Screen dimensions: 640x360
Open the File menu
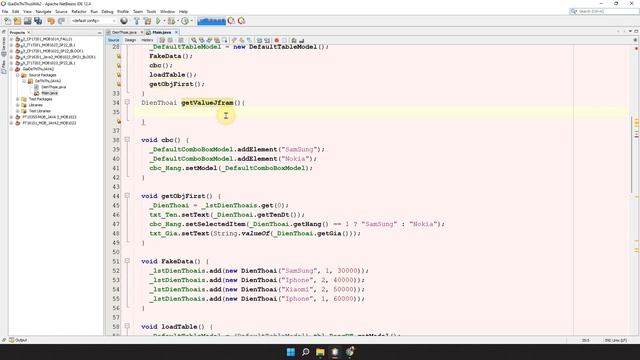point(5,11)
